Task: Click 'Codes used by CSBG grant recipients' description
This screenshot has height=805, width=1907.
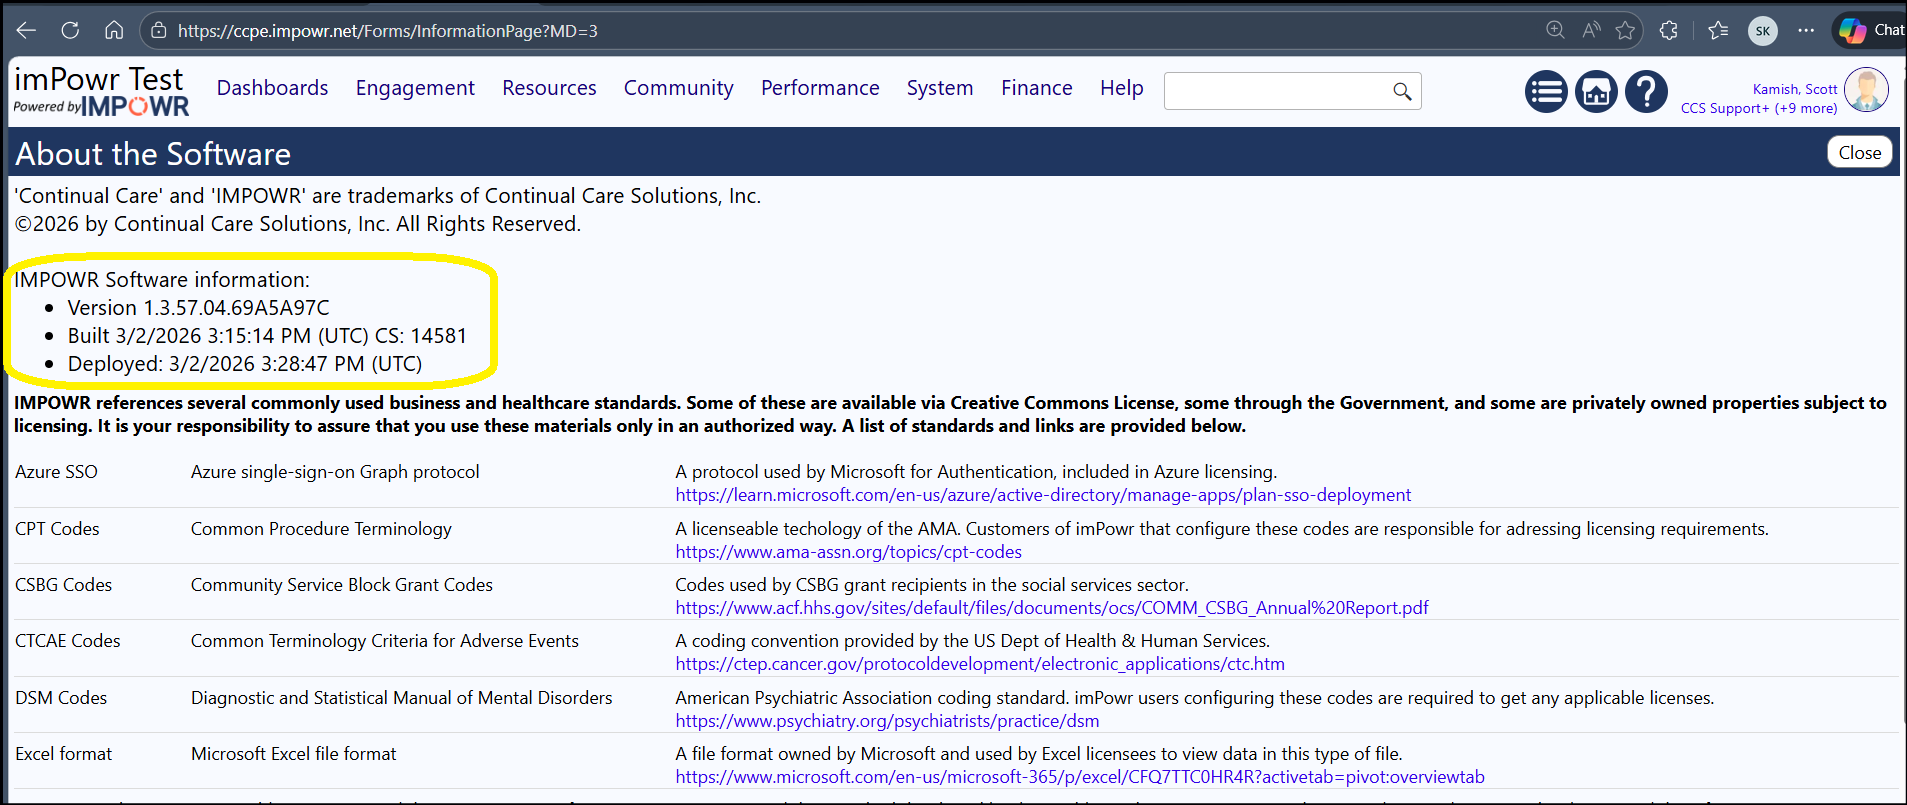Action: click(932, 585)
